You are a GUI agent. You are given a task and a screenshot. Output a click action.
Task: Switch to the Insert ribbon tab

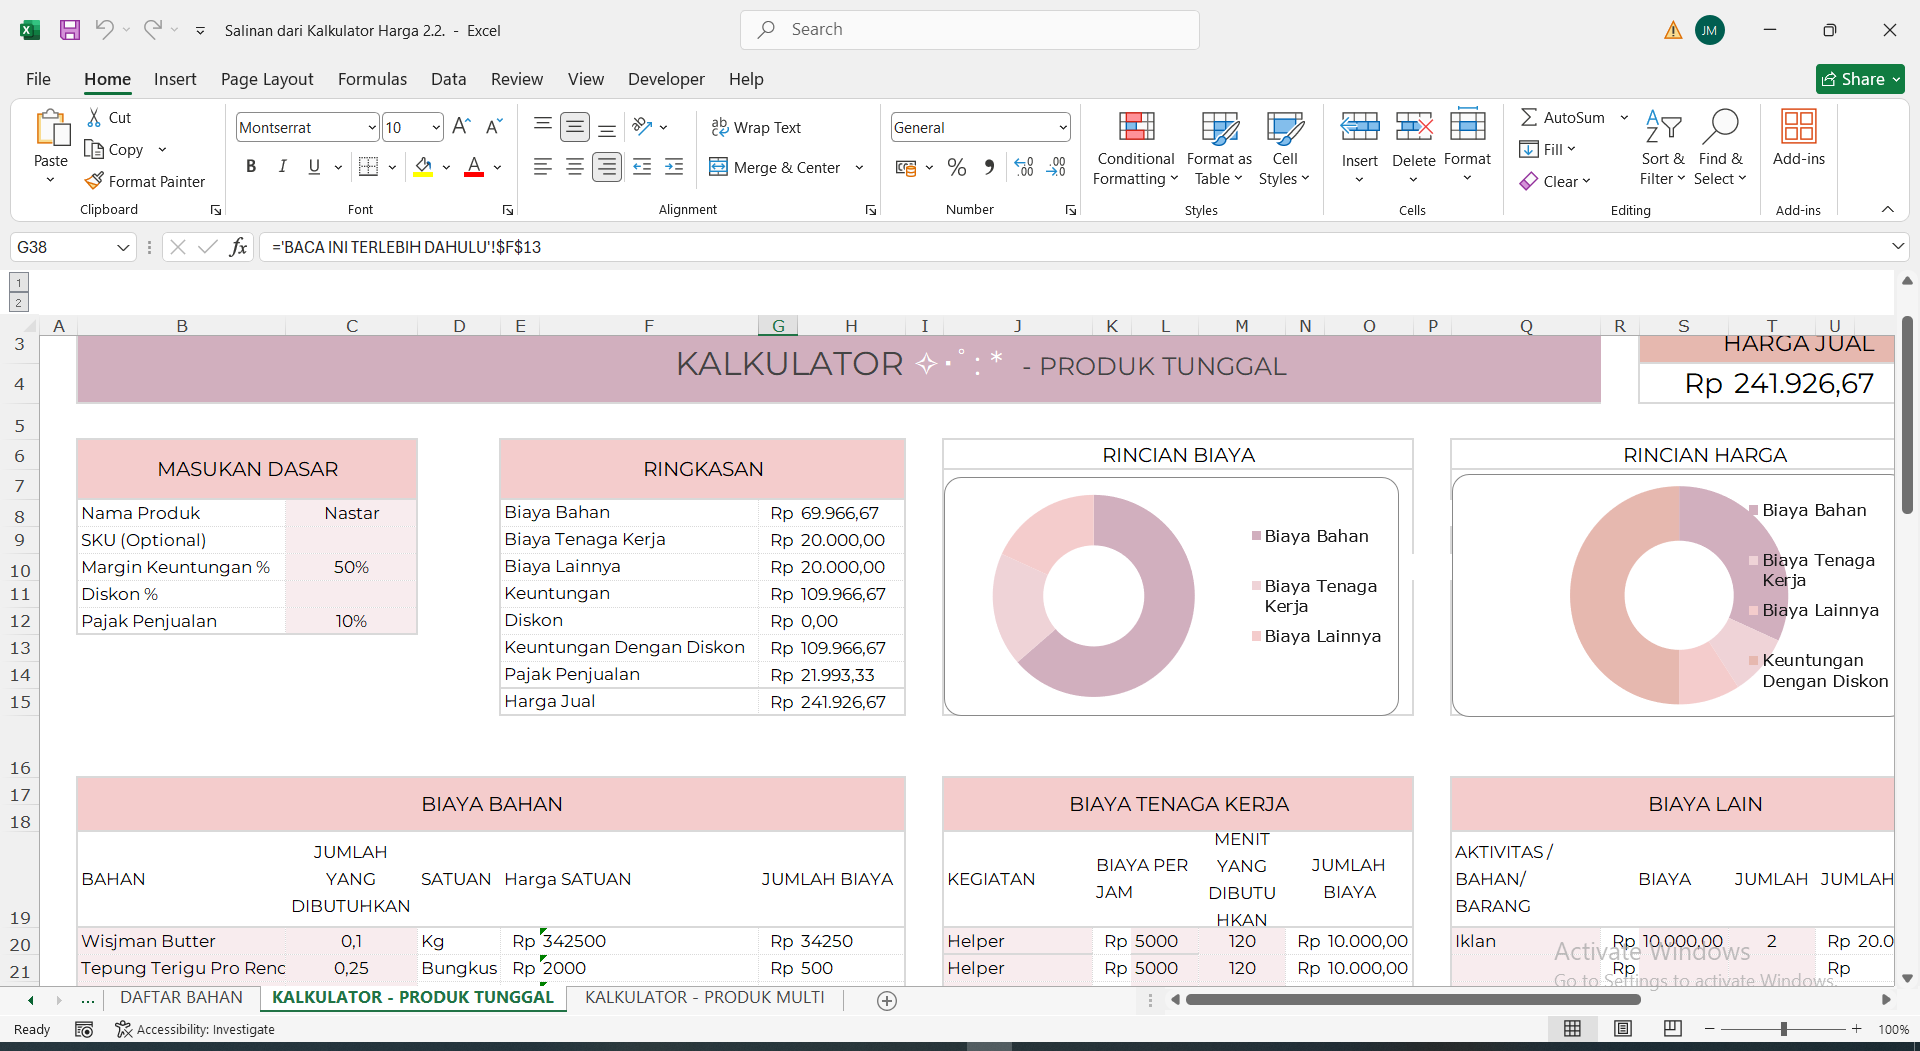[175, 79]
